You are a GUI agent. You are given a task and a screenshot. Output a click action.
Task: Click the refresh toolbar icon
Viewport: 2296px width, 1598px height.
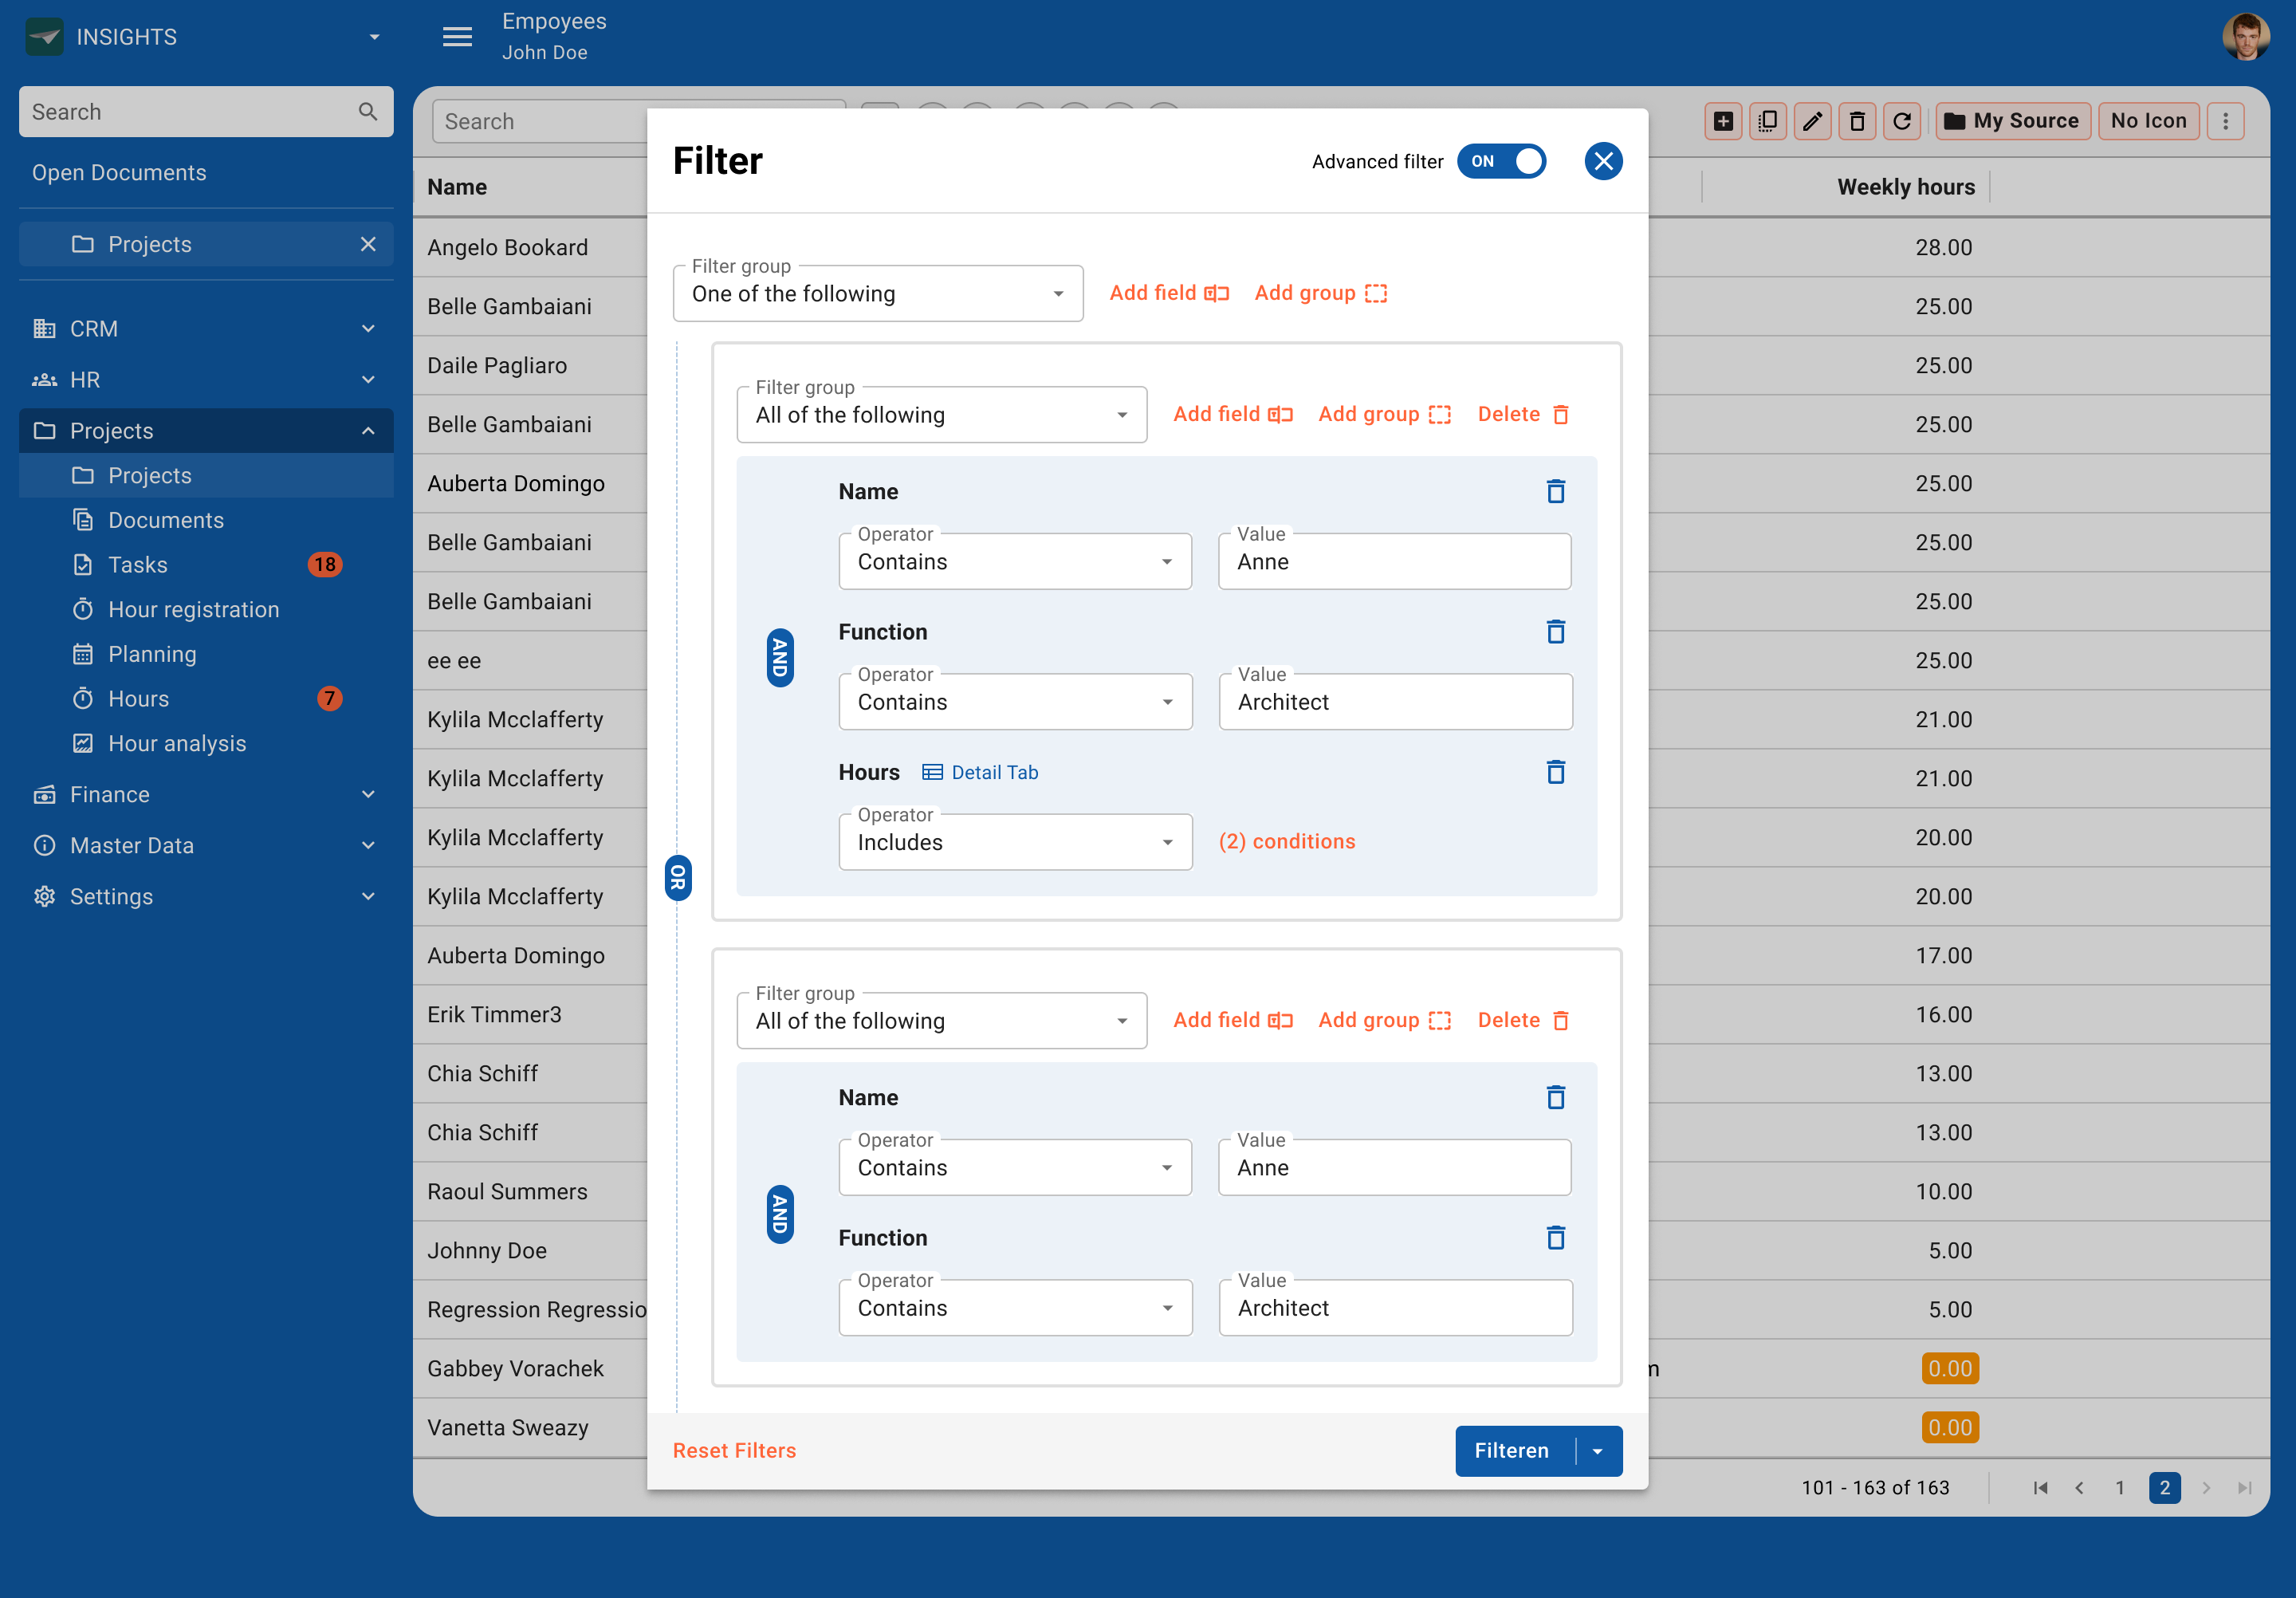[1902, 121]
